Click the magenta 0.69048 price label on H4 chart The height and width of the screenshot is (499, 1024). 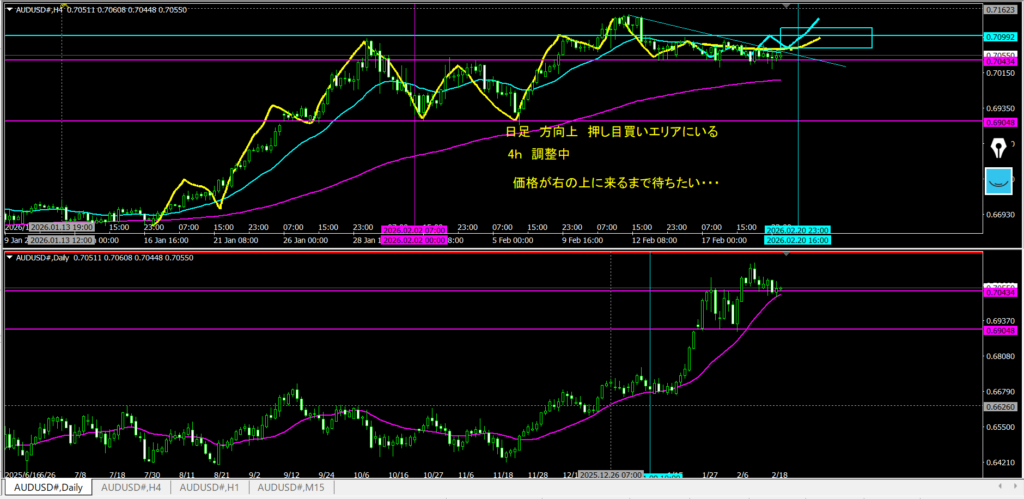click(1000, 121)
